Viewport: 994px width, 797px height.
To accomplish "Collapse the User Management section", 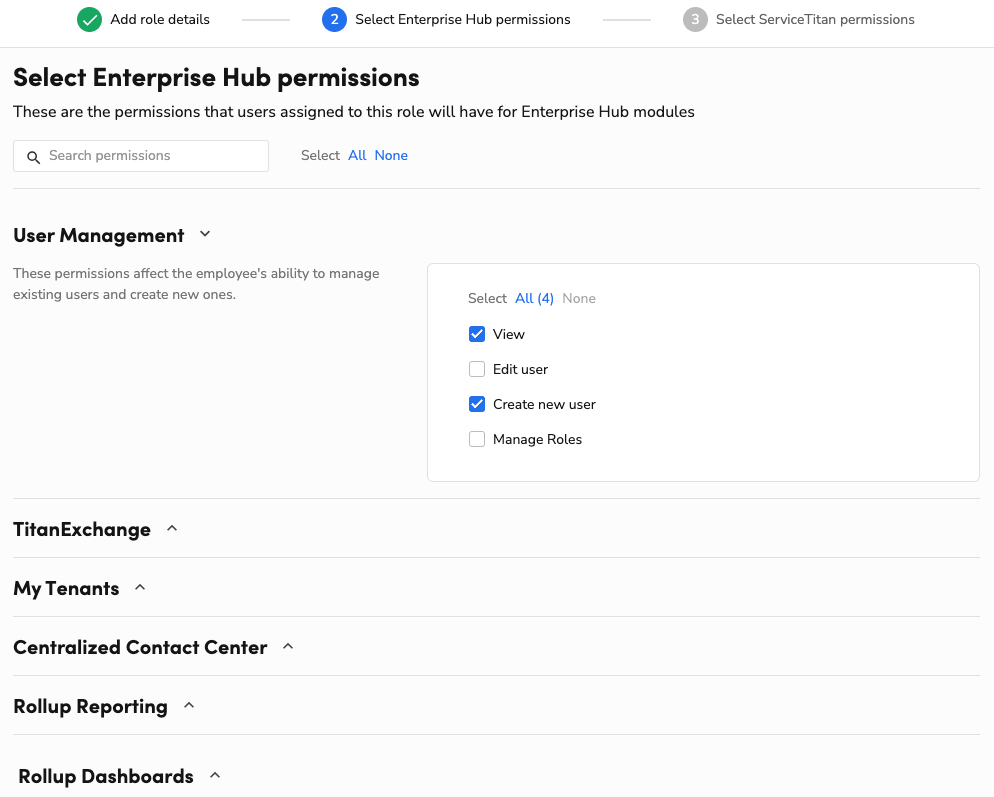I will coord(205,233).
